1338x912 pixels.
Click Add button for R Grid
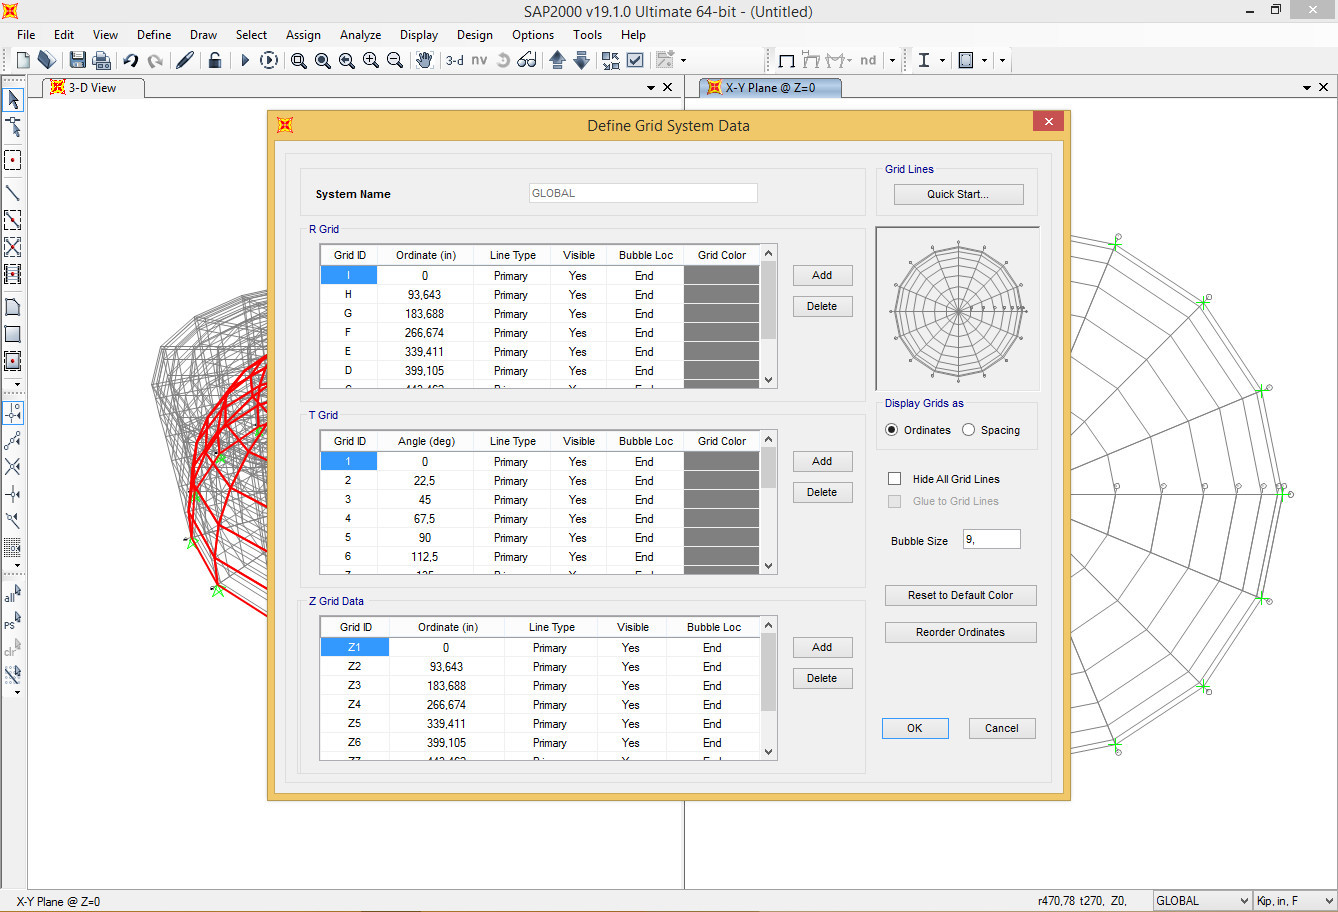point(822,275)
